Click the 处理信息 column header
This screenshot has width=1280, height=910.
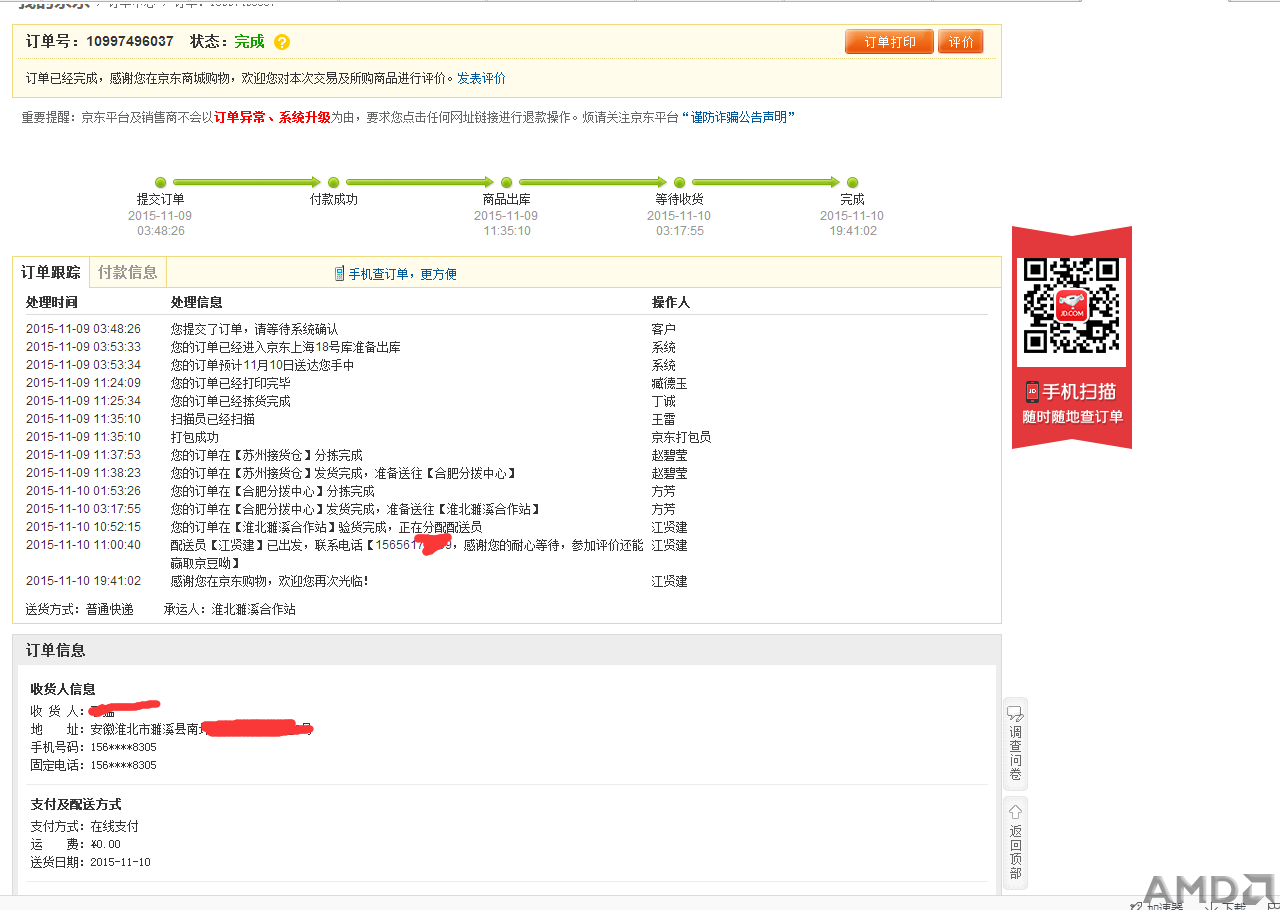tap(197, 302)
